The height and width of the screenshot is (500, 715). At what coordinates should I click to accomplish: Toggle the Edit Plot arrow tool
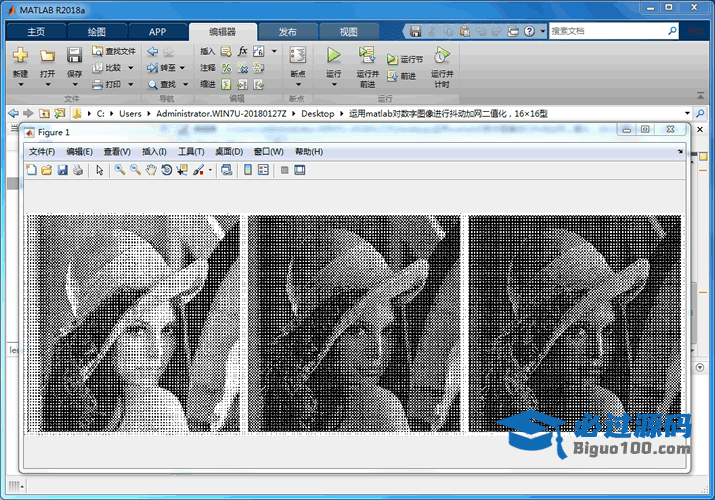[99, 170]
